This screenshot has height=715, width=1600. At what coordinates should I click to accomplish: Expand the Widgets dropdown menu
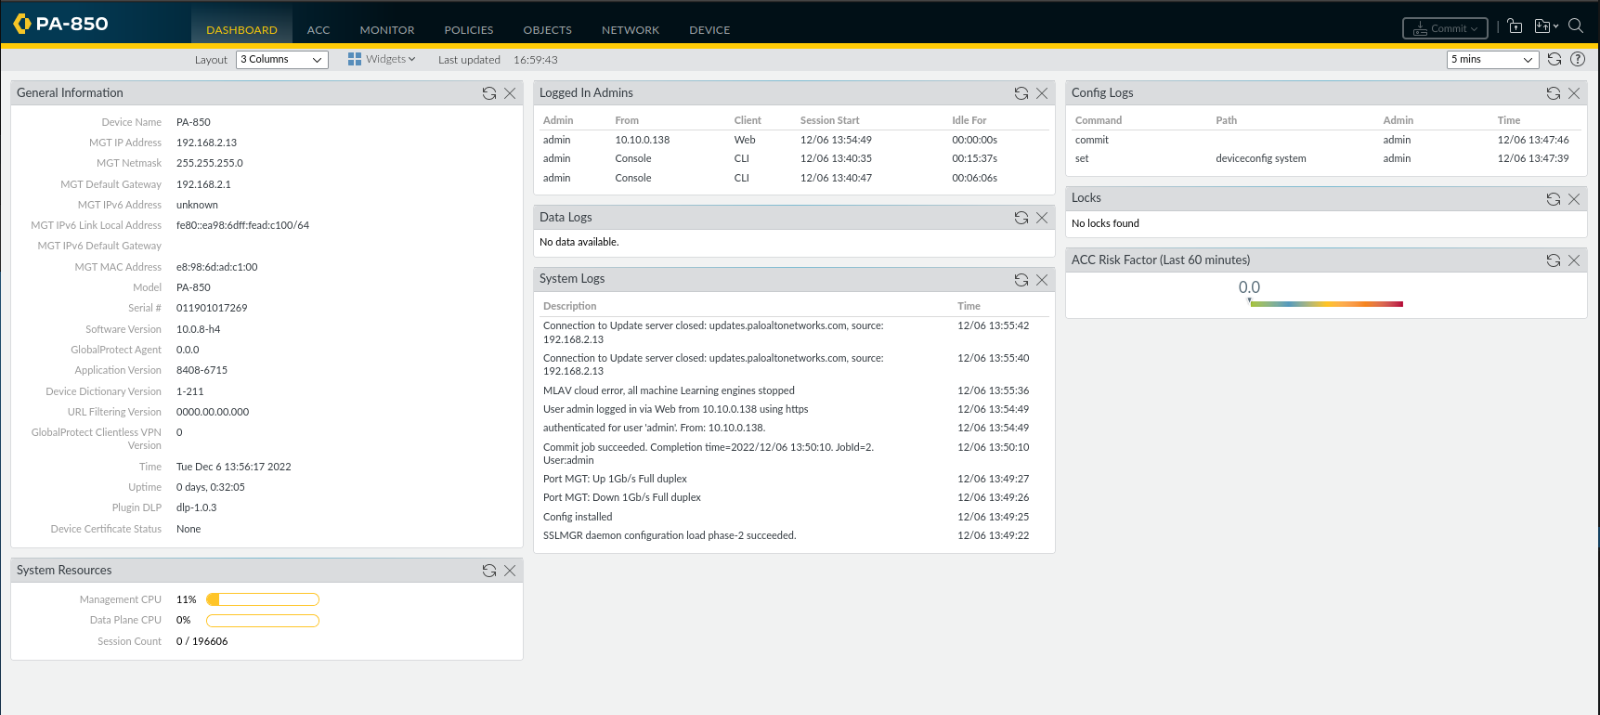tap(382, 59)
